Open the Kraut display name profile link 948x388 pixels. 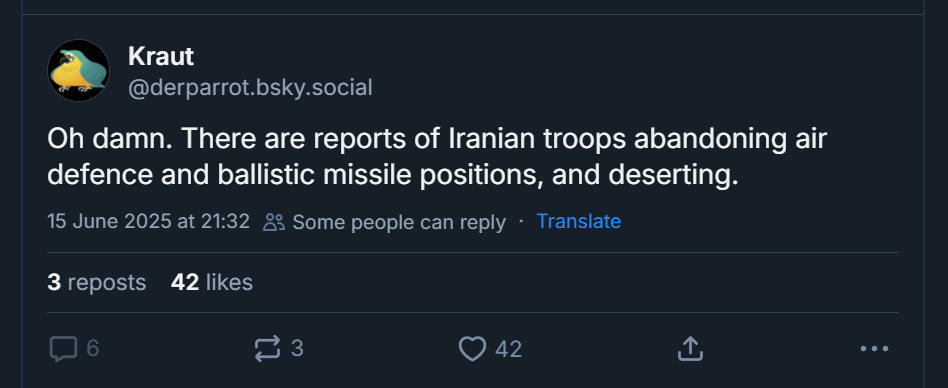(161, 56)
